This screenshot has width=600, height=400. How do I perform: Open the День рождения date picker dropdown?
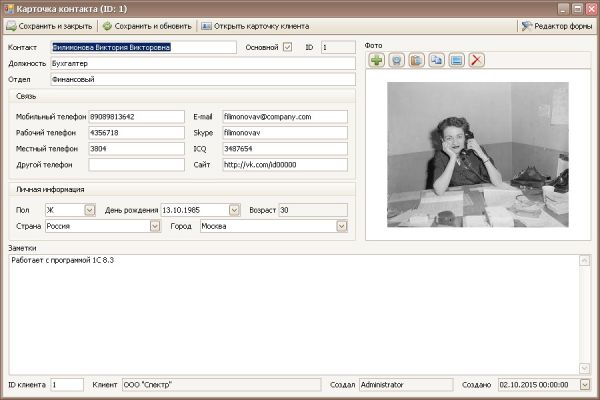tap(234, 210)
